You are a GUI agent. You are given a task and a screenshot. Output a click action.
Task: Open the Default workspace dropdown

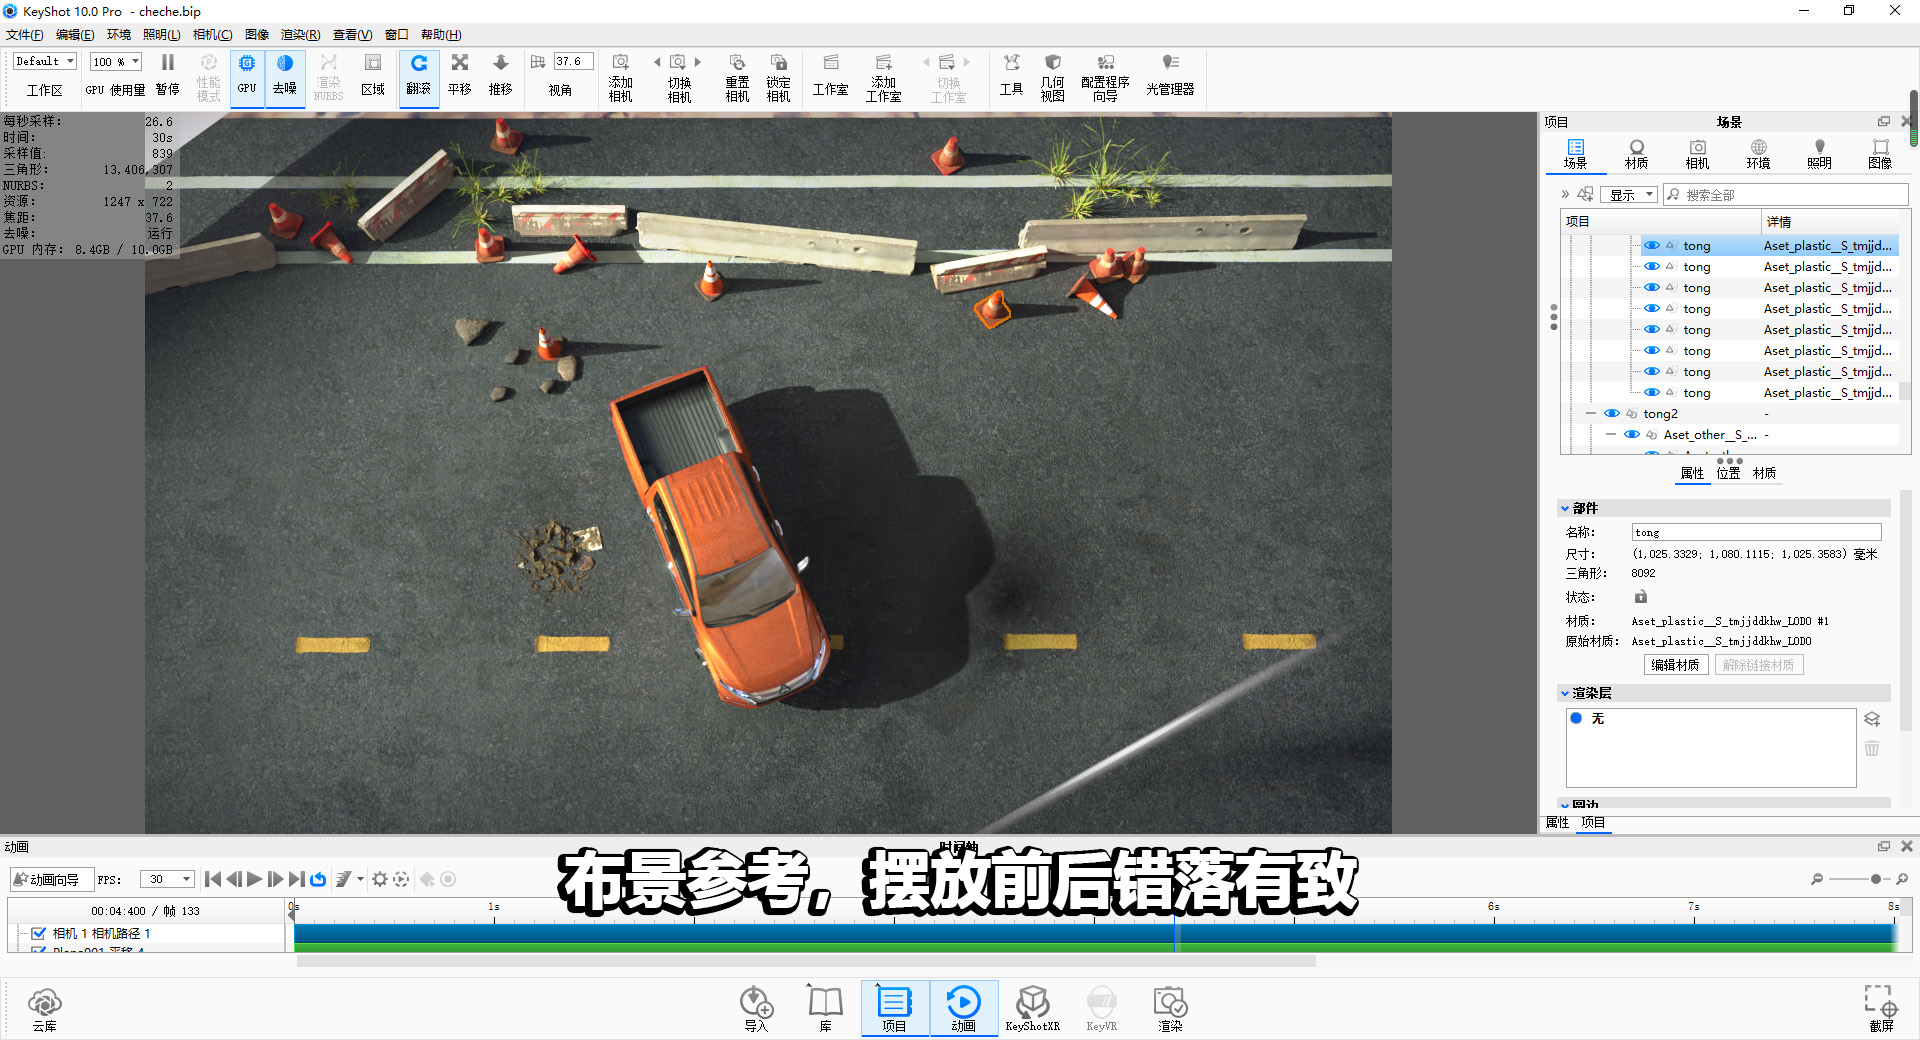[x=43, y=60]
